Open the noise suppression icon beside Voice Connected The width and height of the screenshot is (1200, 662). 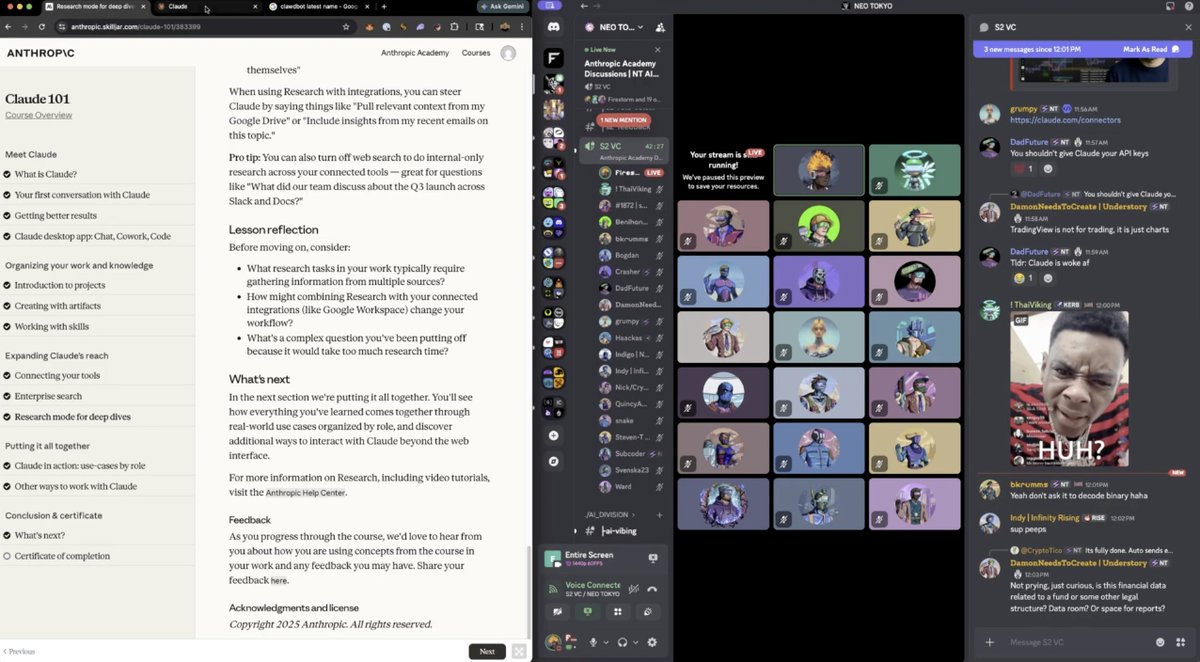pyautogui.click(x=633, y=589)
